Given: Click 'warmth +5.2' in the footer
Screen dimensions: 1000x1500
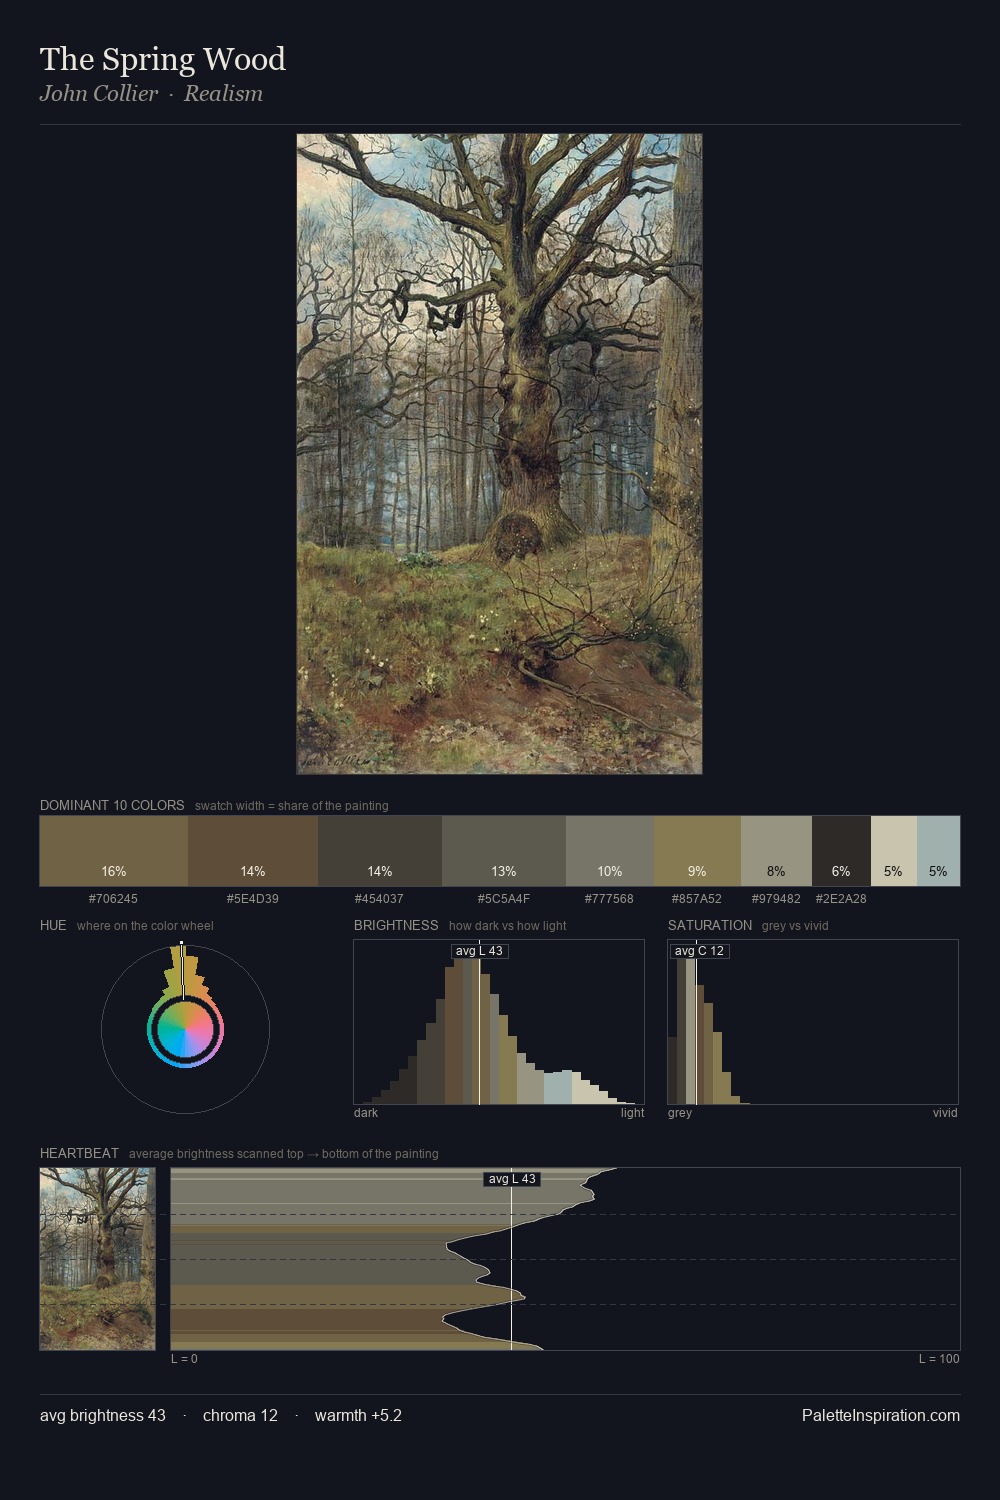Looking at the screenshot, I should click(358, 1415).
